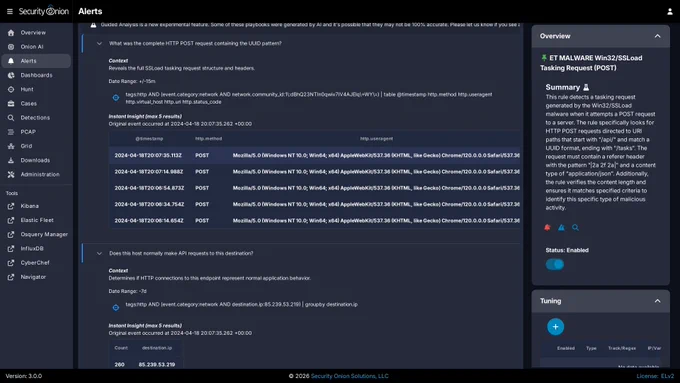Click the Count column header
680x383 pixels.
(x=121, y=348)
